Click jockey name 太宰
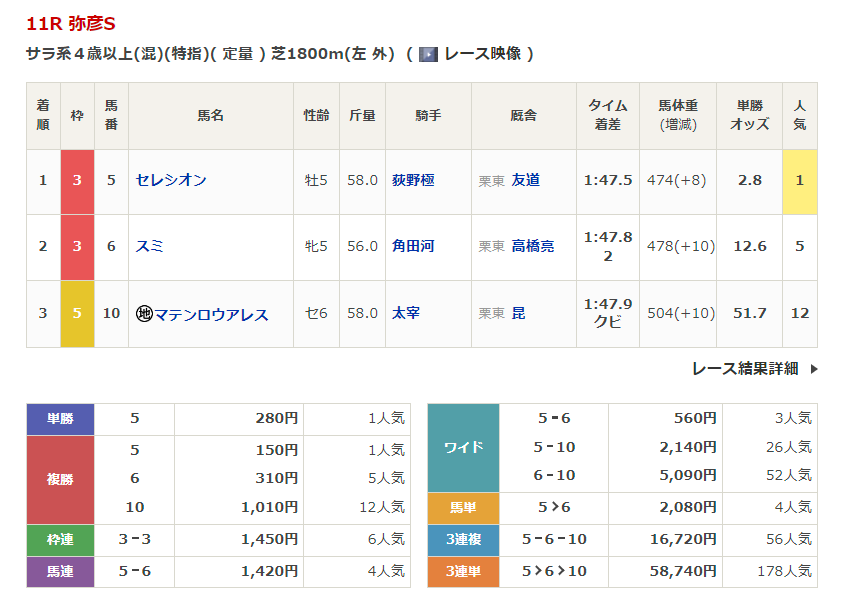 (x=406, y=314)
